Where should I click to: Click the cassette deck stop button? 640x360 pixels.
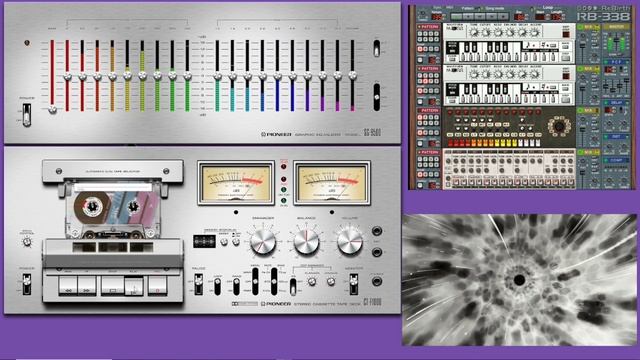click(x=113, y=284)
